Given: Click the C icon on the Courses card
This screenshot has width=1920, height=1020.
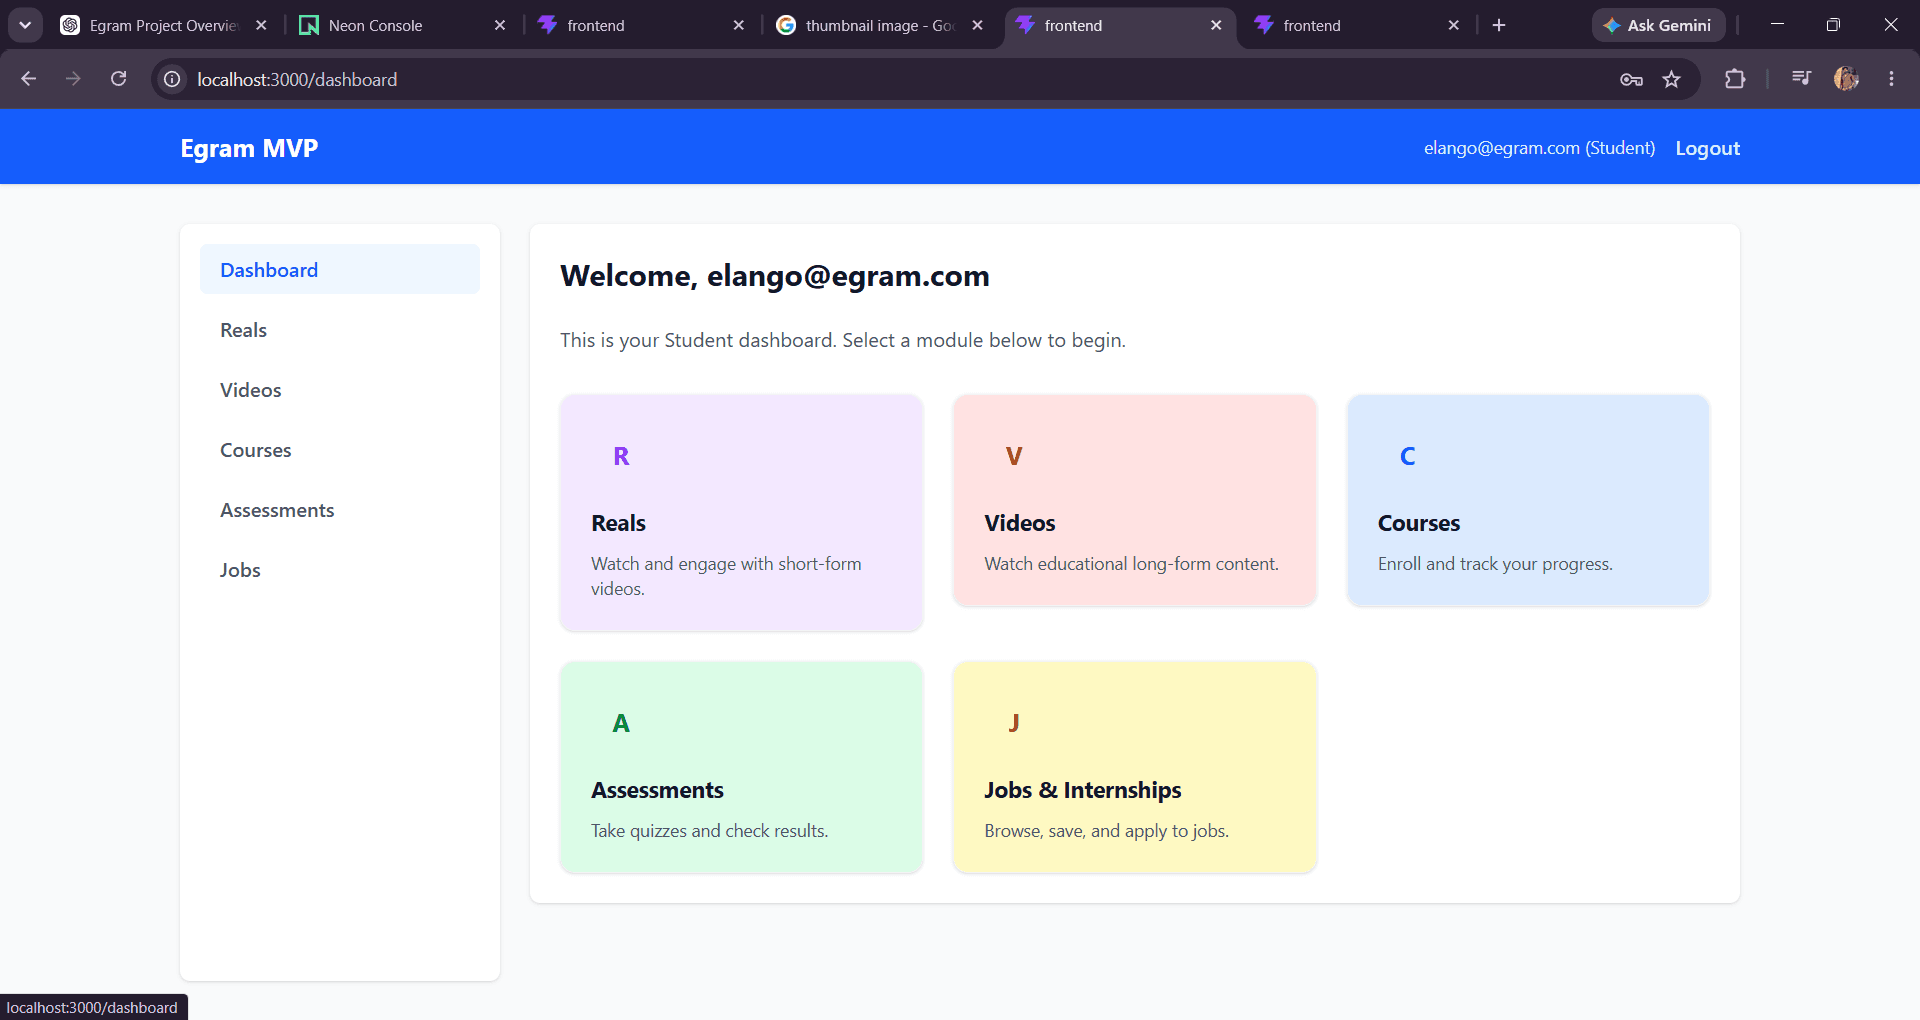Looking at the screenshot, I should tap(1407, 456).
